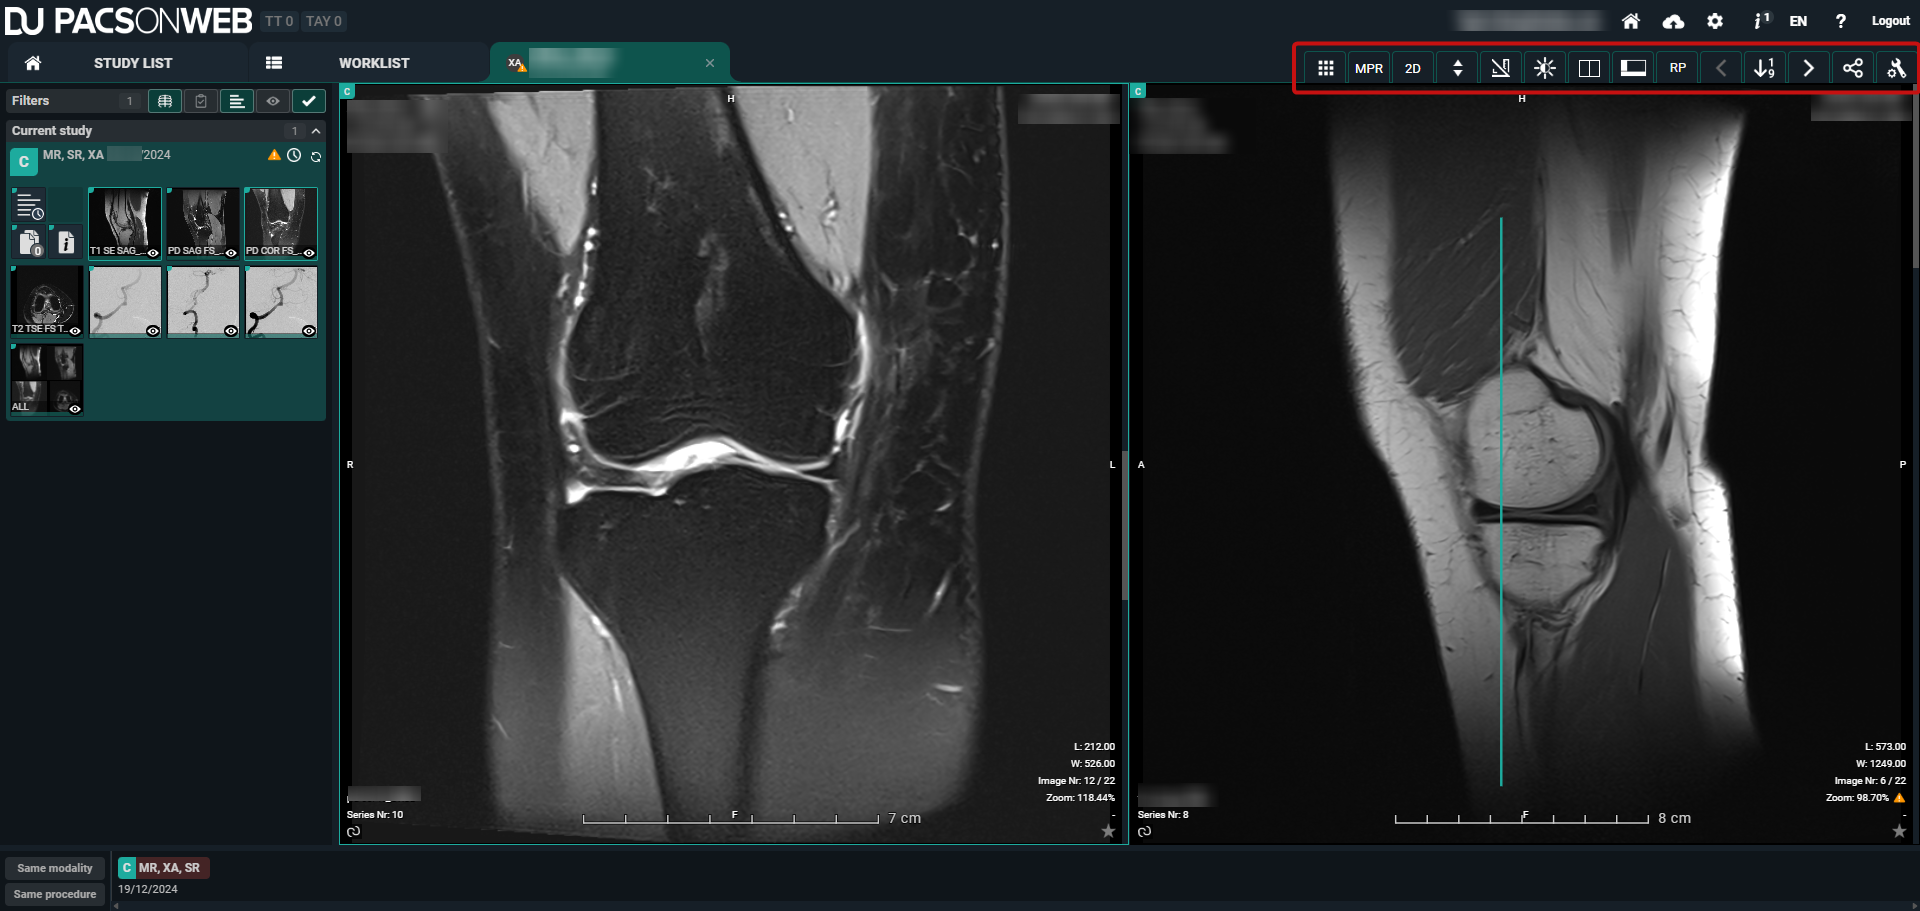This screenshot has height=911, width=1920.
Task: Open the EN language selector
Action: click(x=1797, y=21)
